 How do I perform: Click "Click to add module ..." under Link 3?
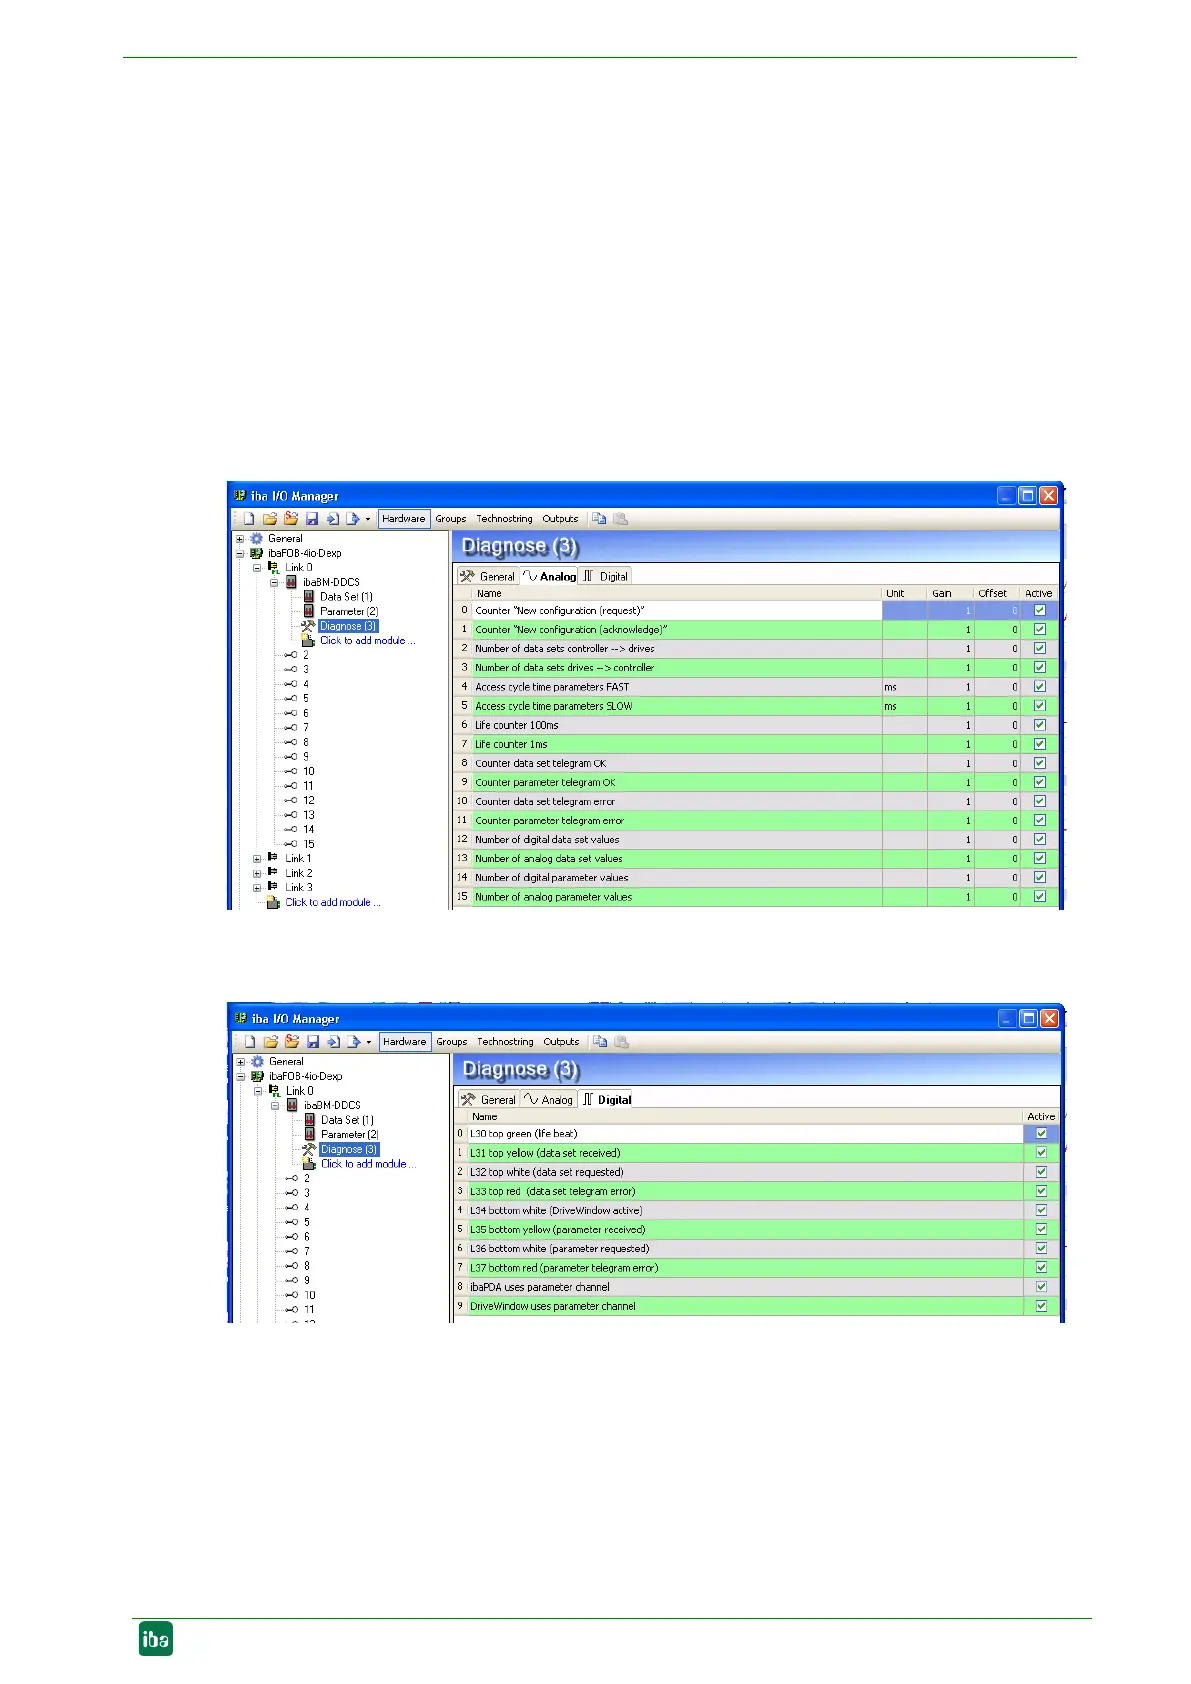click(x=333, y=902)
